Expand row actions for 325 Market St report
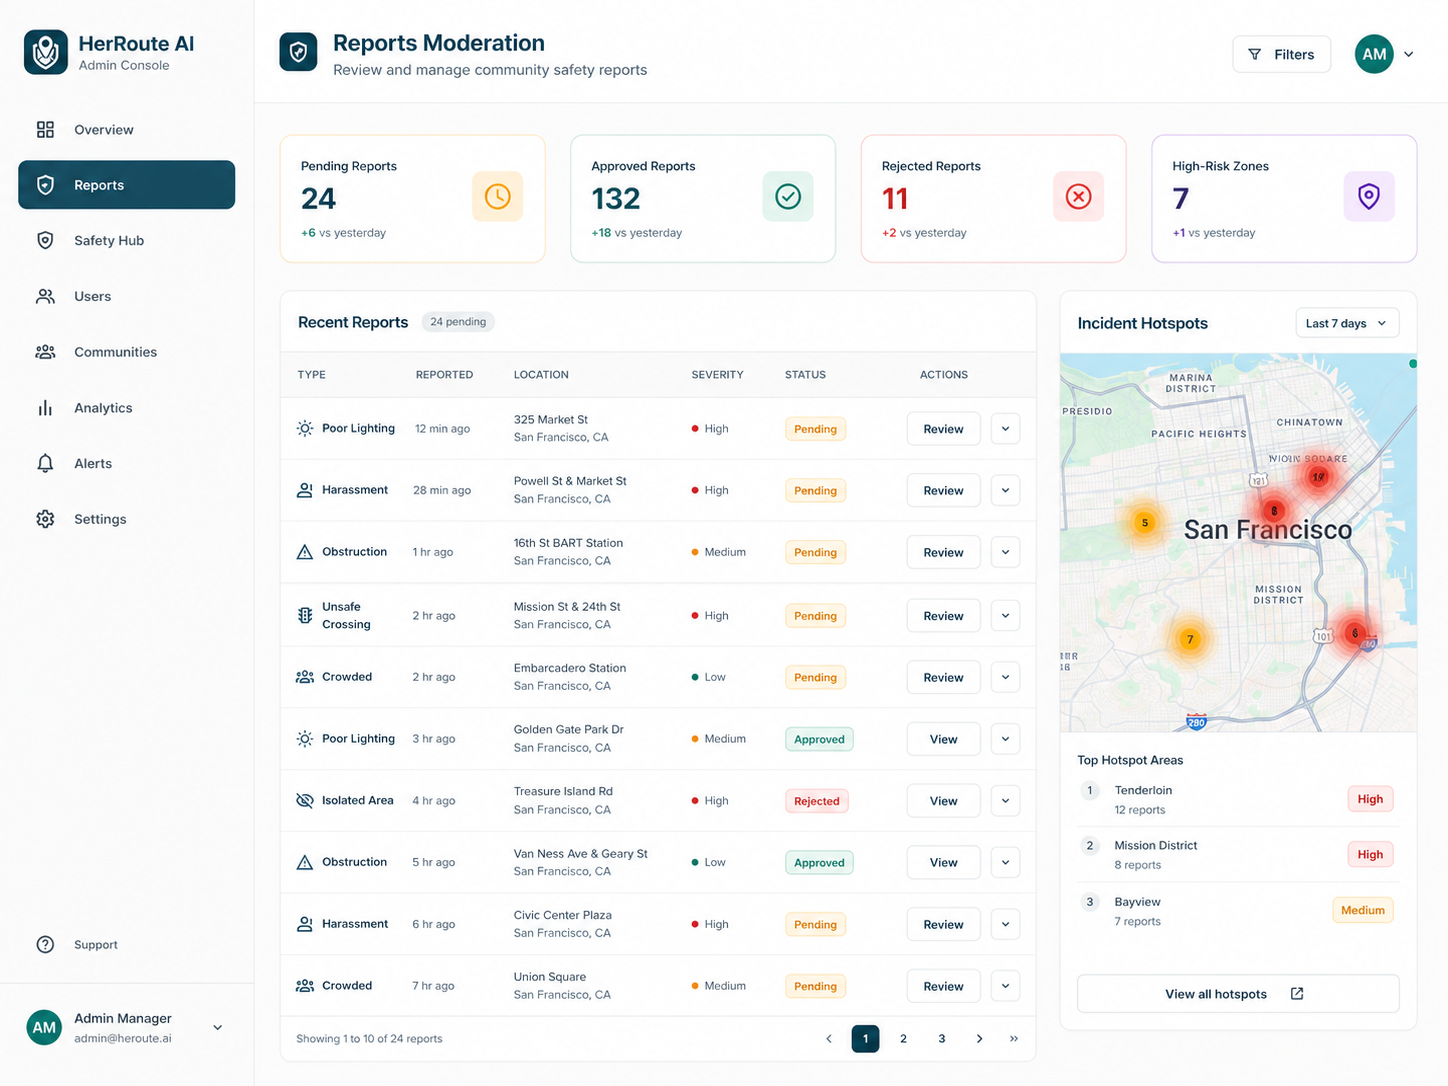1448x1086 pixels. 1005,429
